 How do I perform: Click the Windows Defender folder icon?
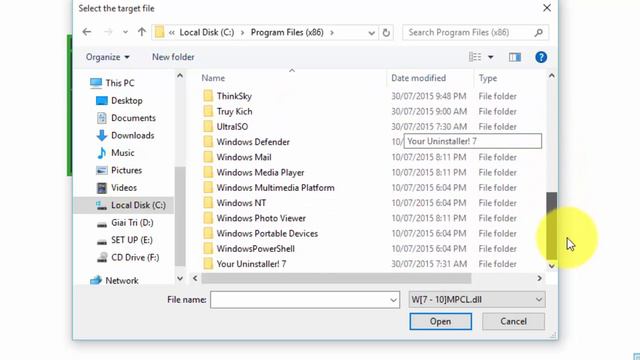208,142
